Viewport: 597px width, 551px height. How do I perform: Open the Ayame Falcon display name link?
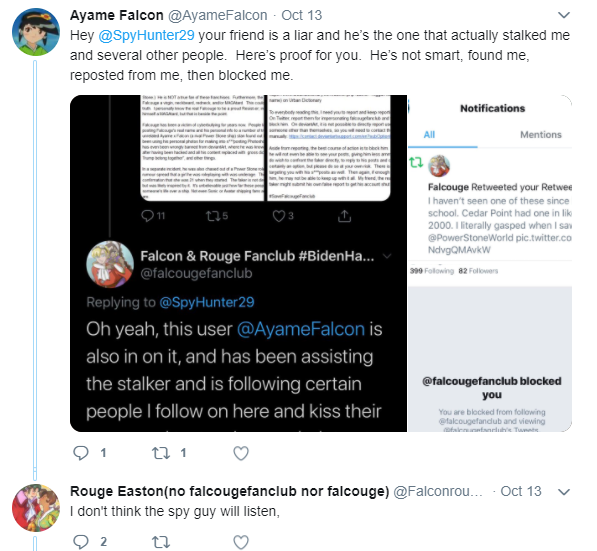pyautogui.click(x=117, y=15)
